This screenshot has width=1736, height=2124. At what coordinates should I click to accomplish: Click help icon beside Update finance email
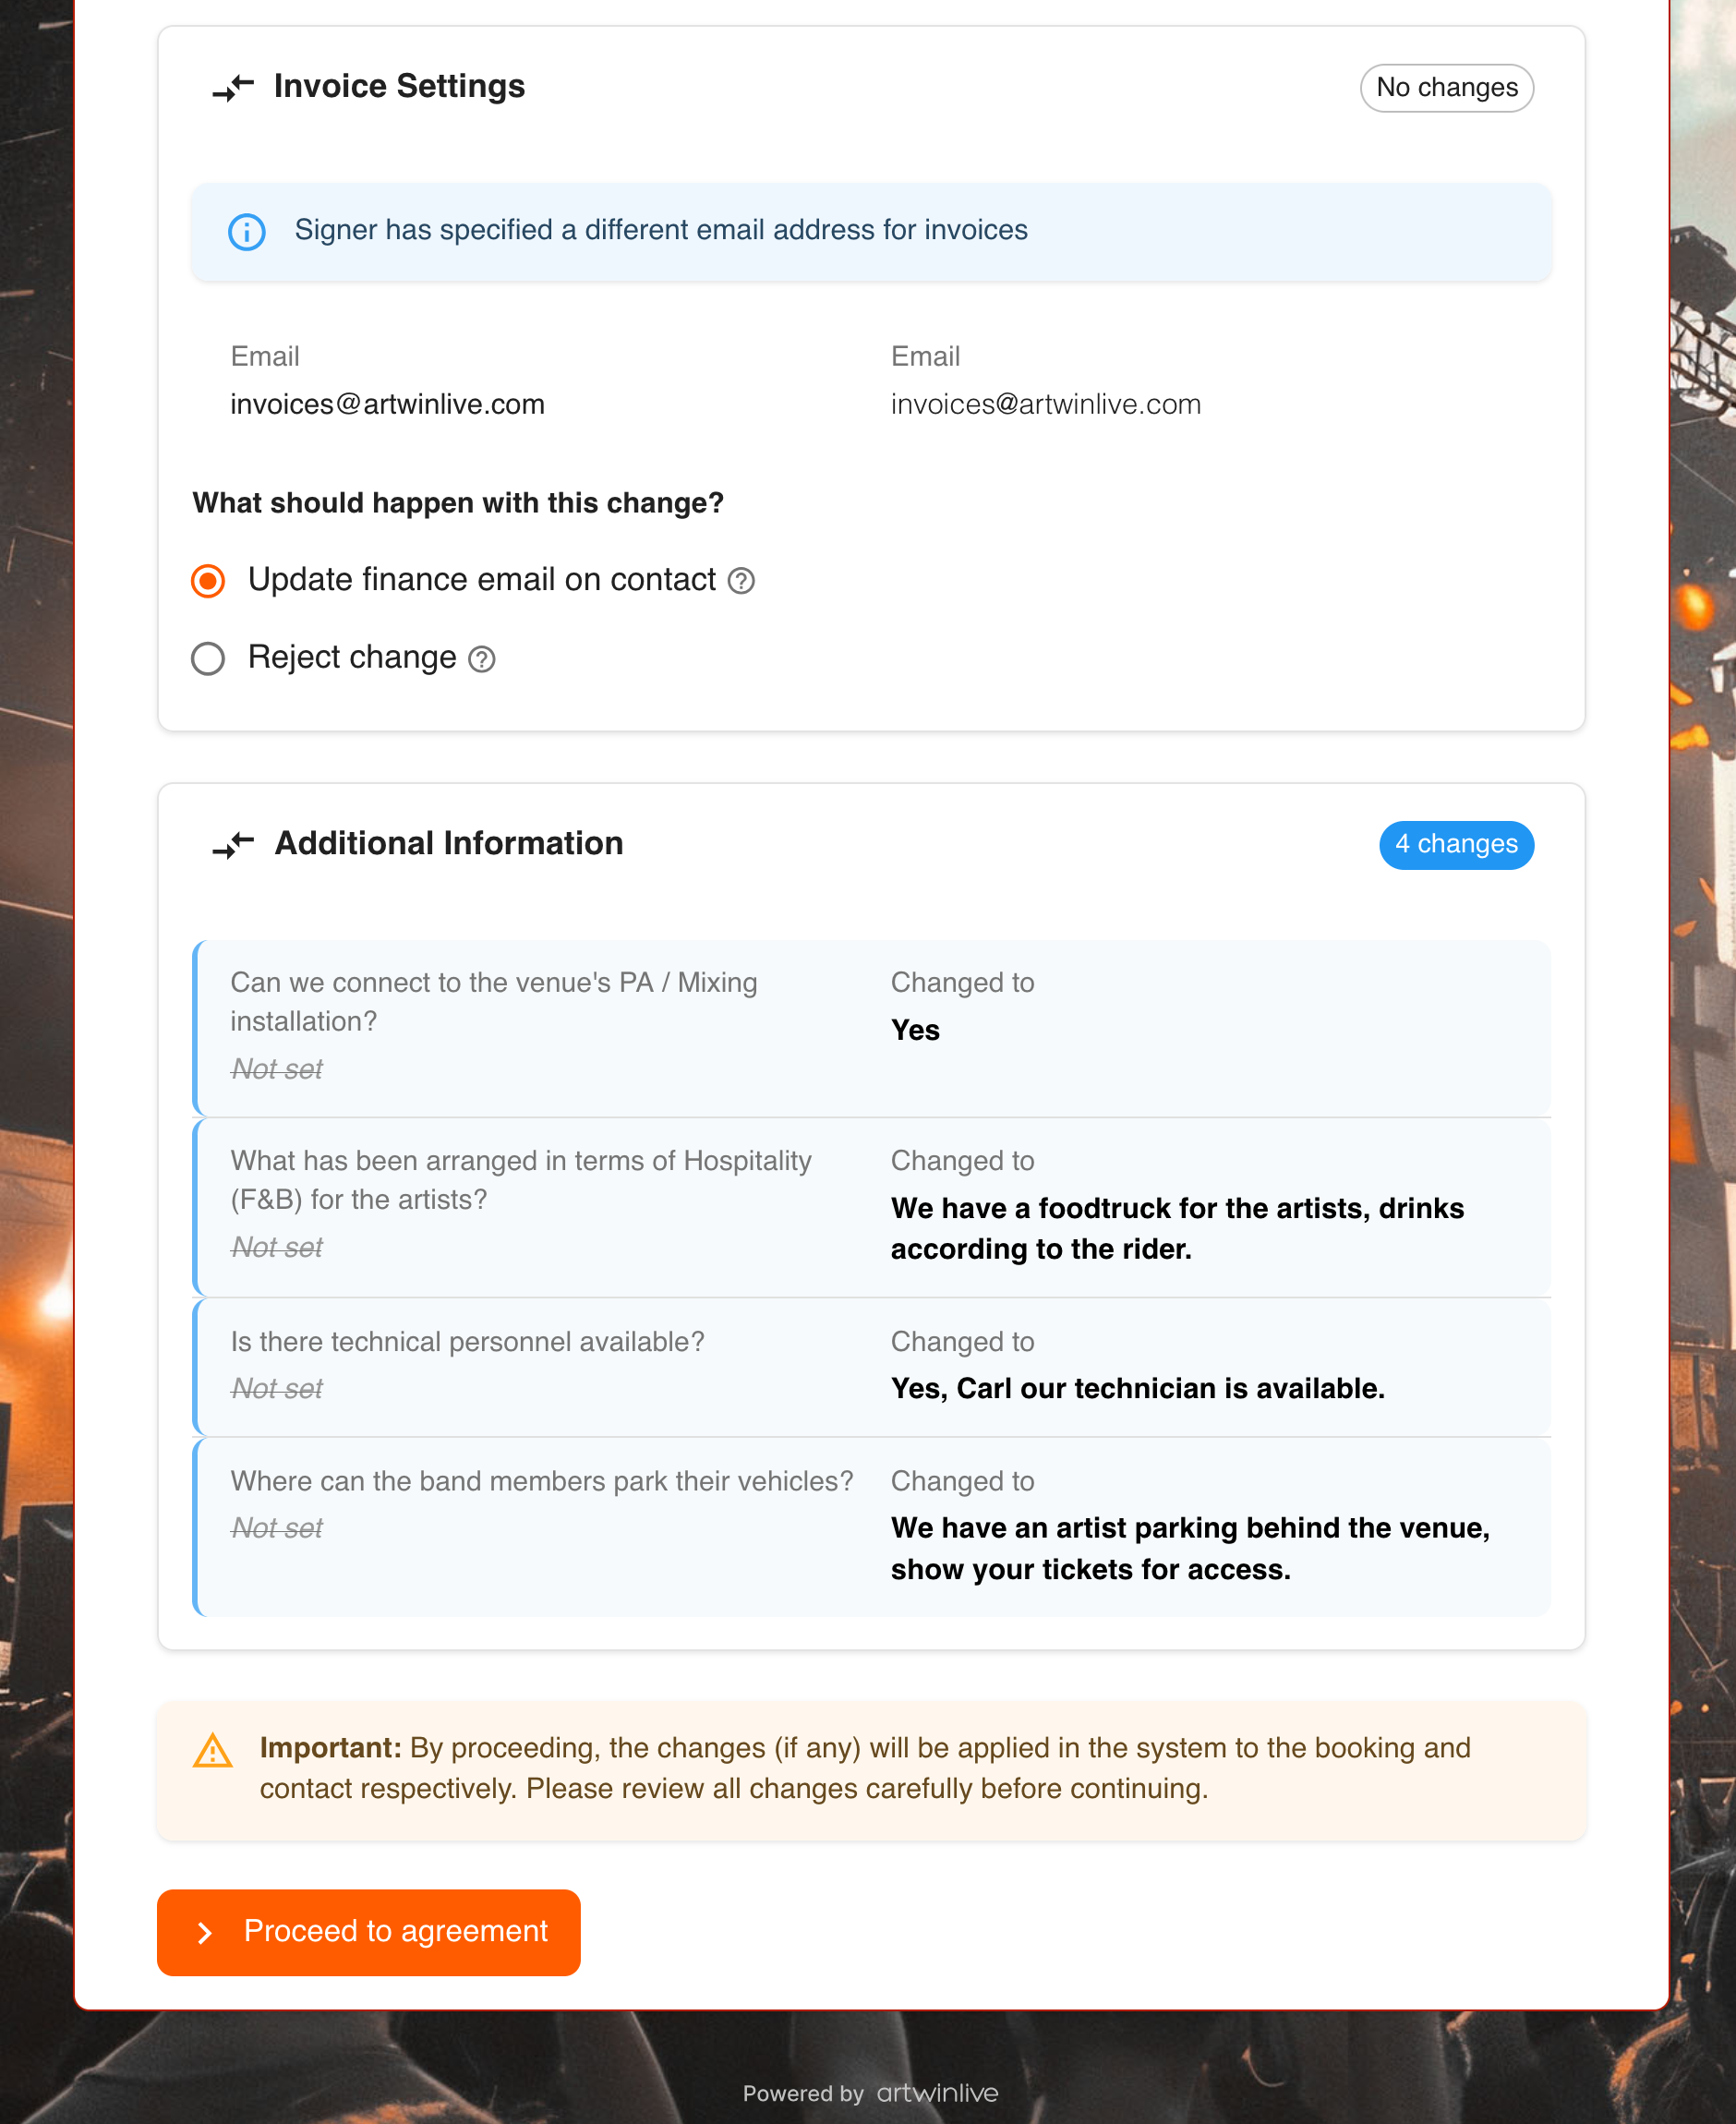pyautogui.click(x=741, y=581)
